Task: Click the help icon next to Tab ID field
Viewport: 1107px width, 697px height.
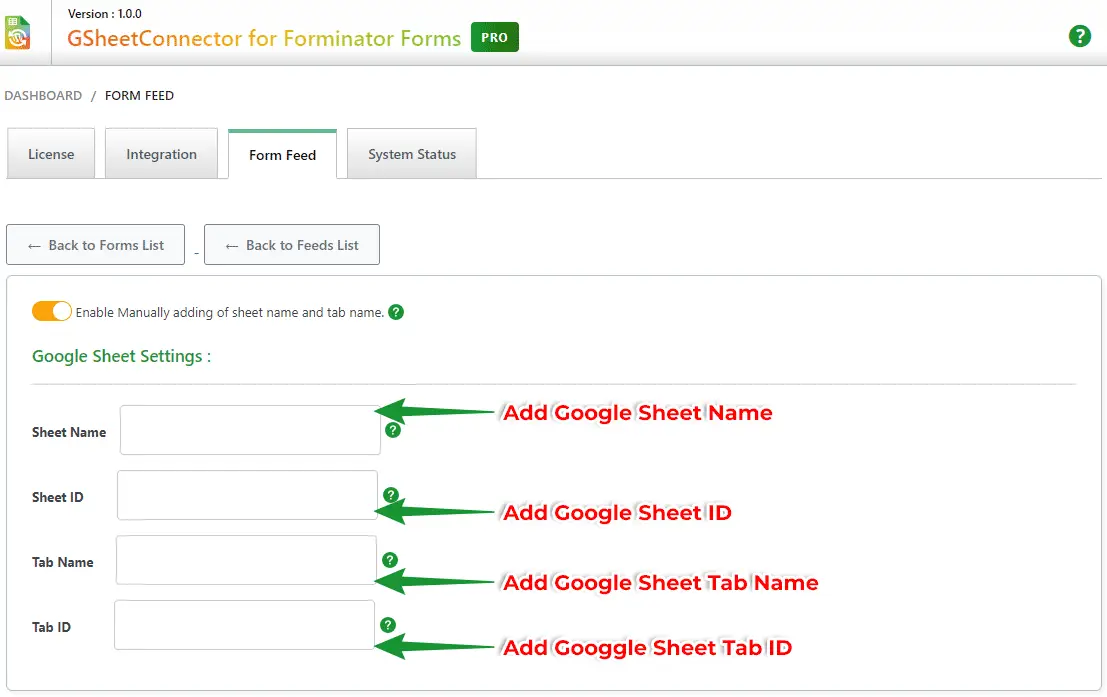Action: [388, 625]
